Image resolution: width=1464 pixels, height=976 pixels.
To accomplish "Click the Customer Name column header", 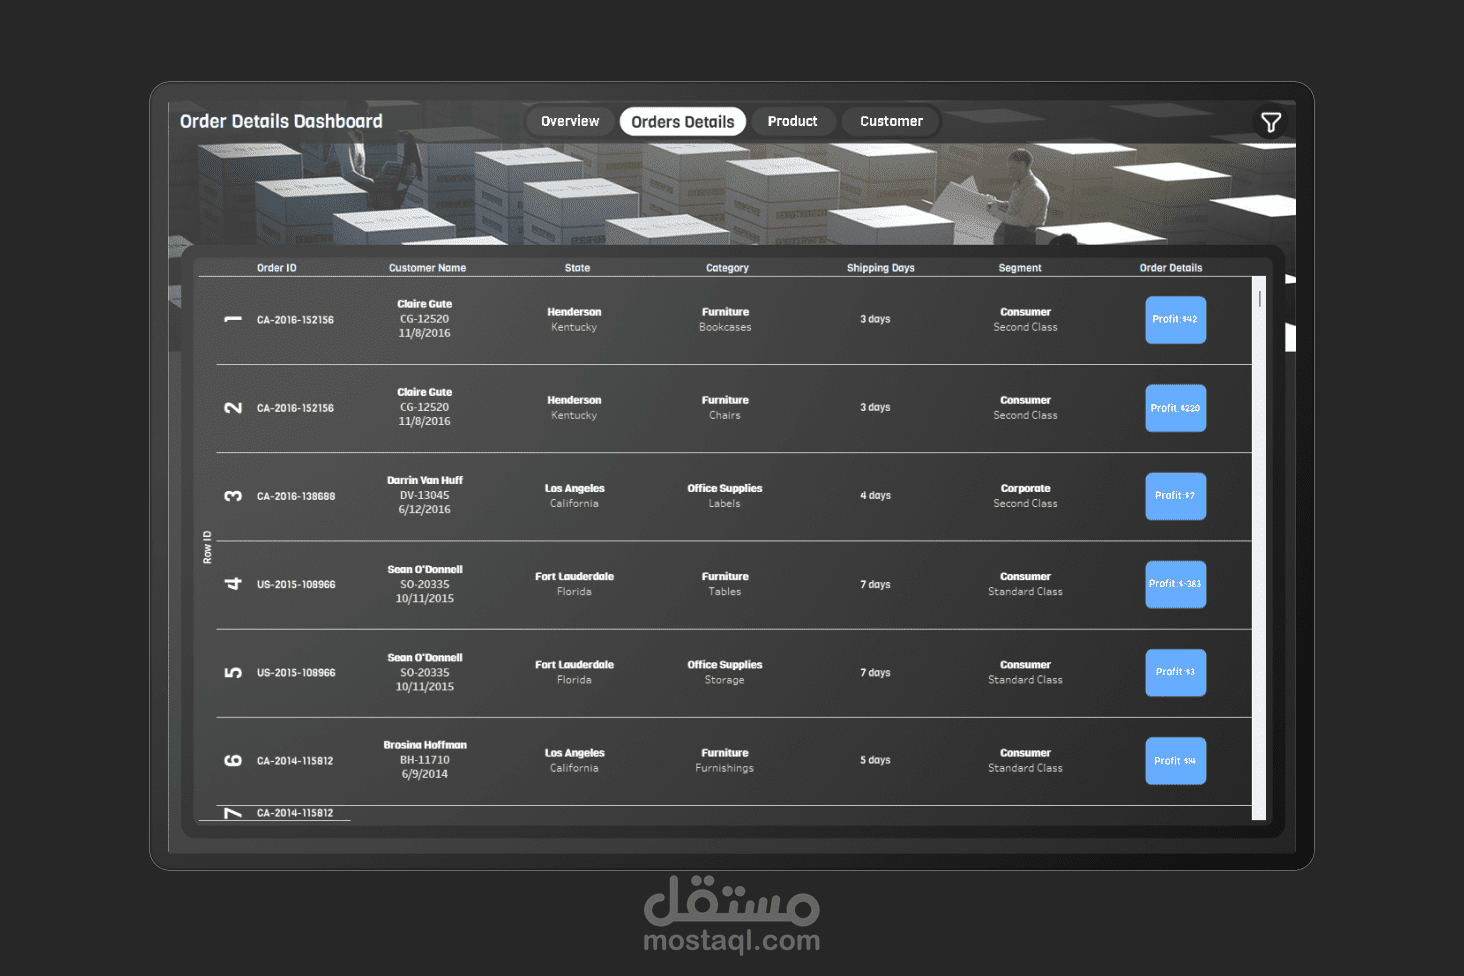I will pos(427,268).
